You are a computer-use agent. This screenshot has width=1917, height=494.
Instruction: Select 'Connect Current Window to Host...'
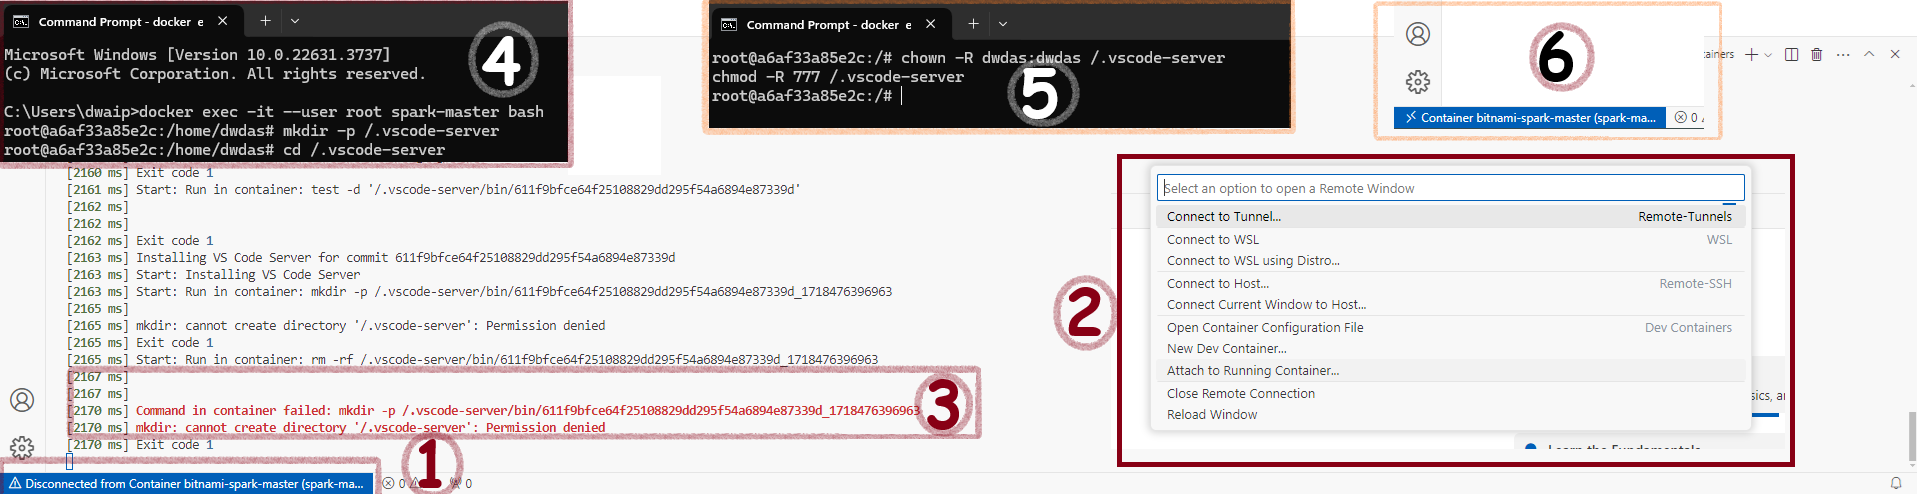tap(1449, 304)
